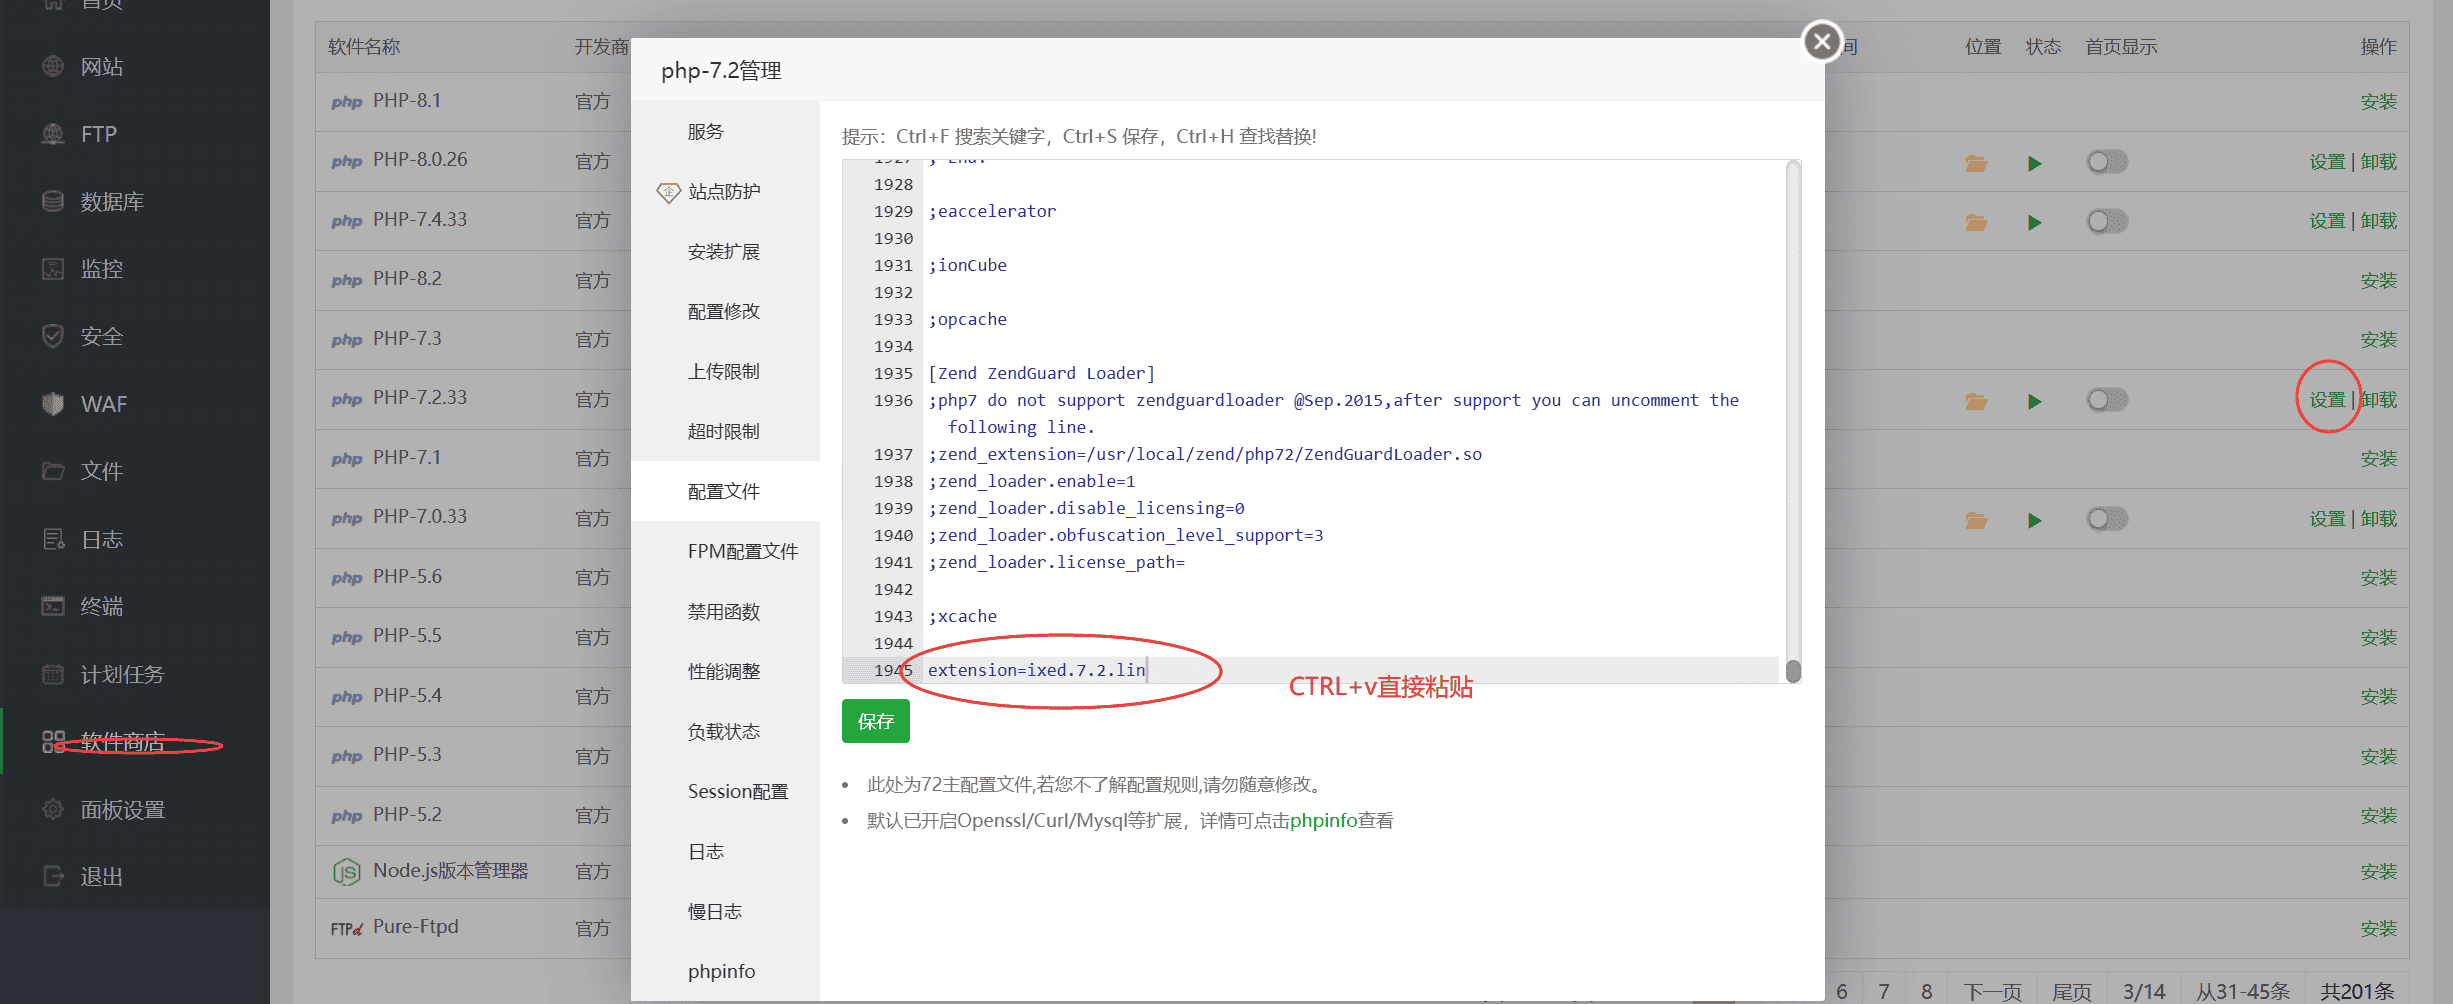
Task: Toggle homepage display for PHP-7.4.33
Action: click(x=2106, y=221)
